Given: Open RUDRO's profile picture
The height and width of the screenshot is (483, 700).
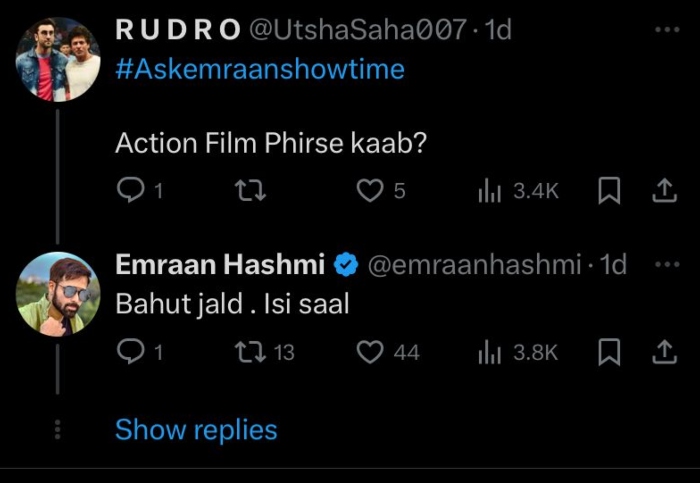Looking at the screenshot, I should (x=58, y=59).
